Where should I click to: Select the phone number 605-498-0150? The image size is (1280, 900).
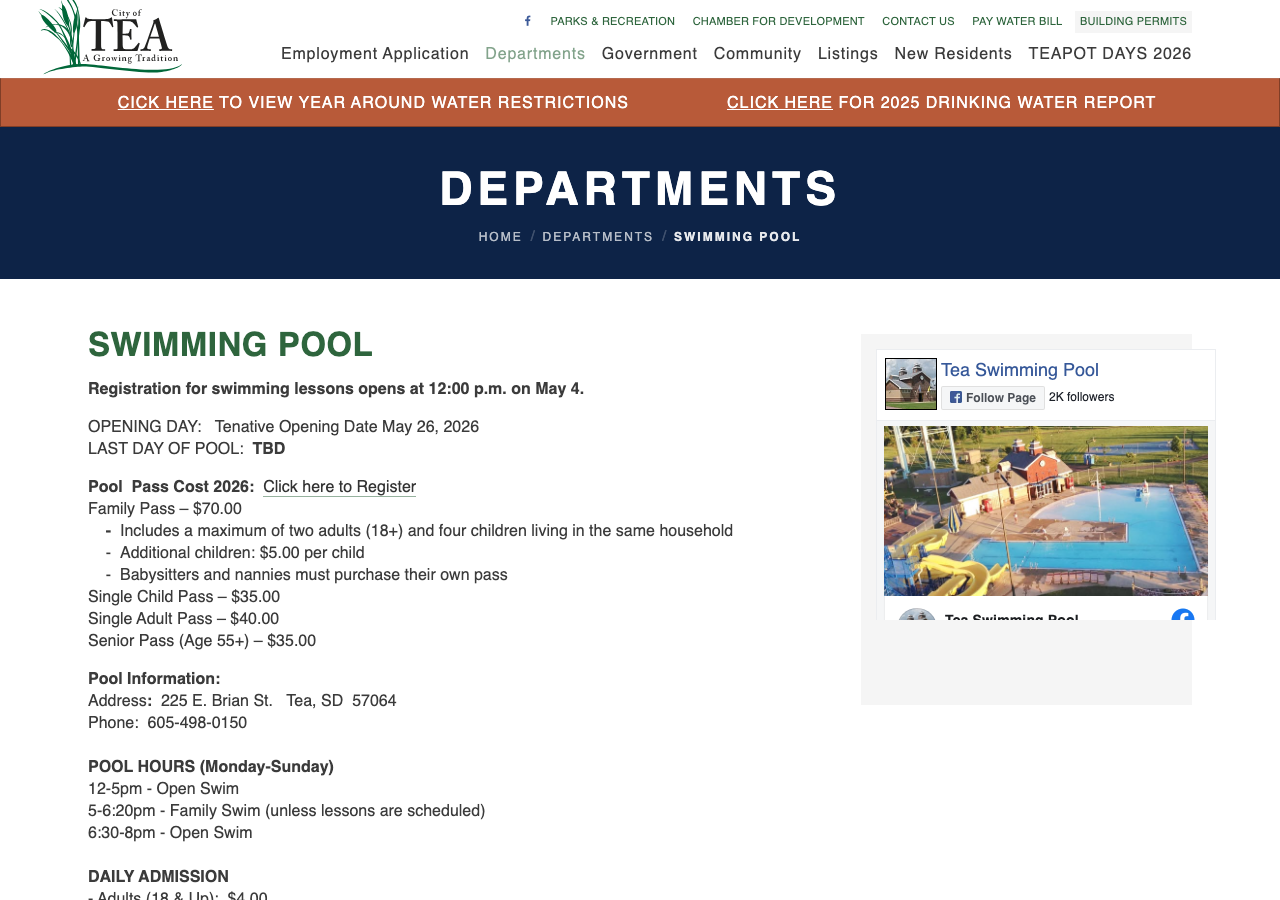click(x=197, y=723)
